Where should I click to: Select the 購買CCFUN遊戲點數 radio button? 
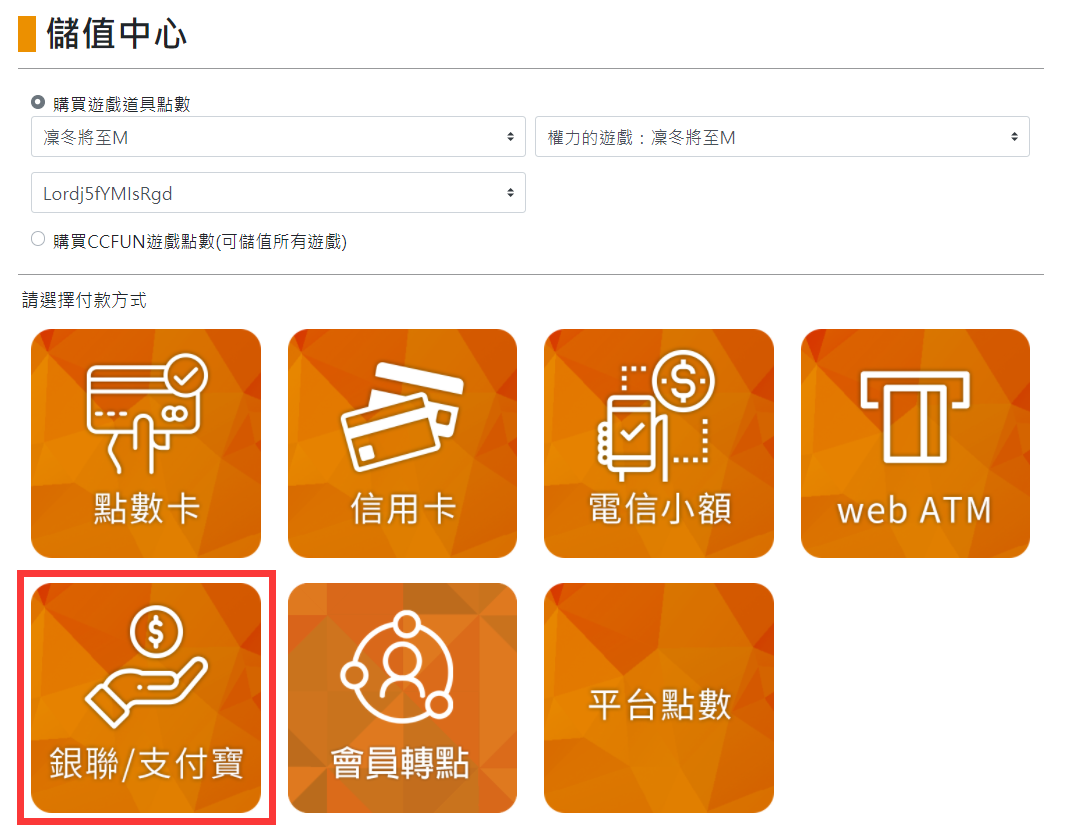[38, 239]
